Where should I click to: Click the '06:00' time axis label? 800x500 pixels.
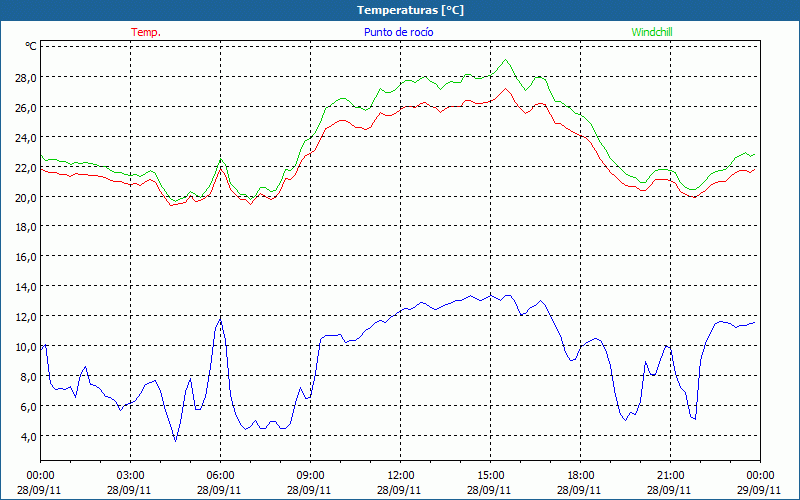220,476
